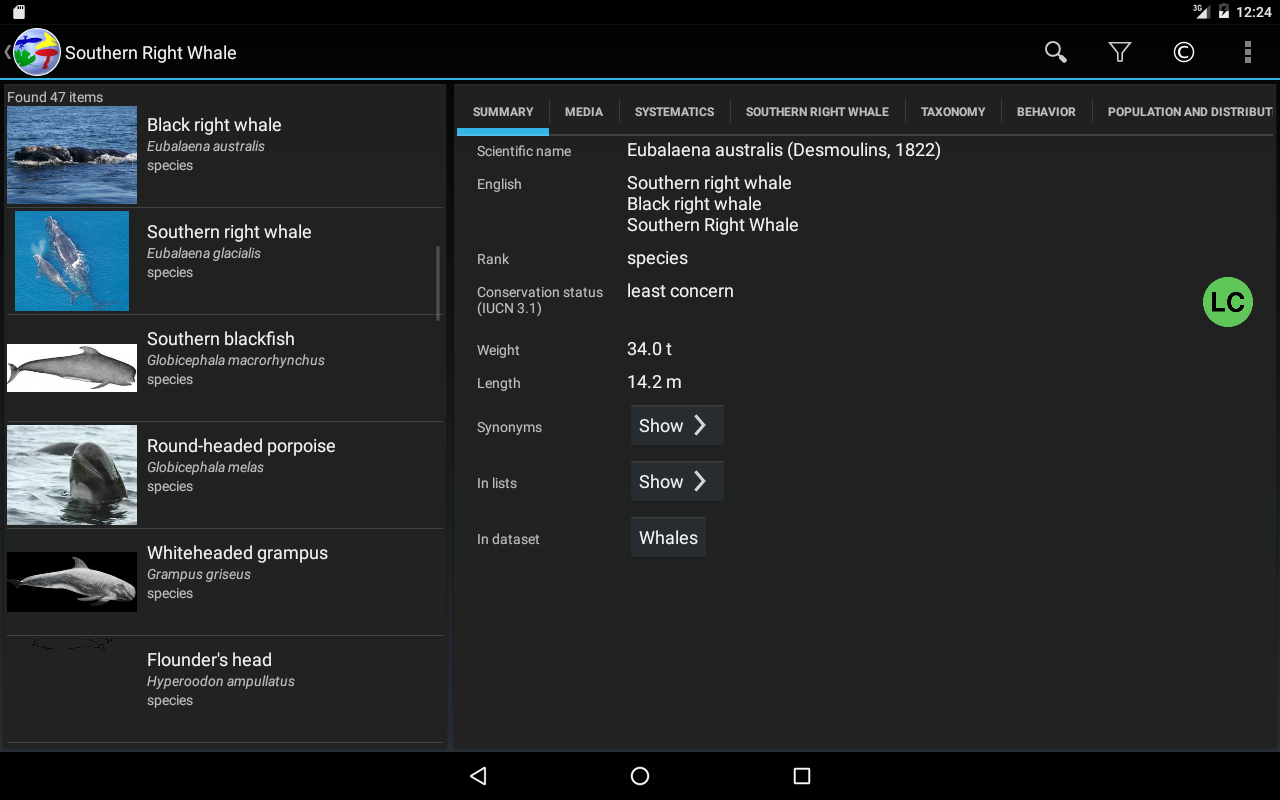Open the Flounder's head sketch thumbnail

[72, 646]
